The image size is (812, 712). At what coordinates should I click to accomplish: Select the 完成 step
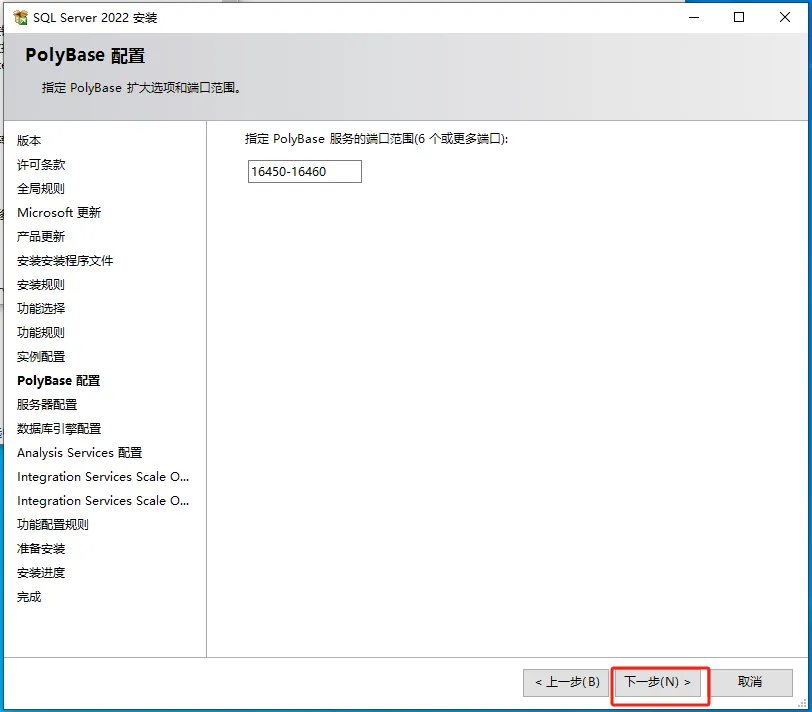[x=29, y=597]
